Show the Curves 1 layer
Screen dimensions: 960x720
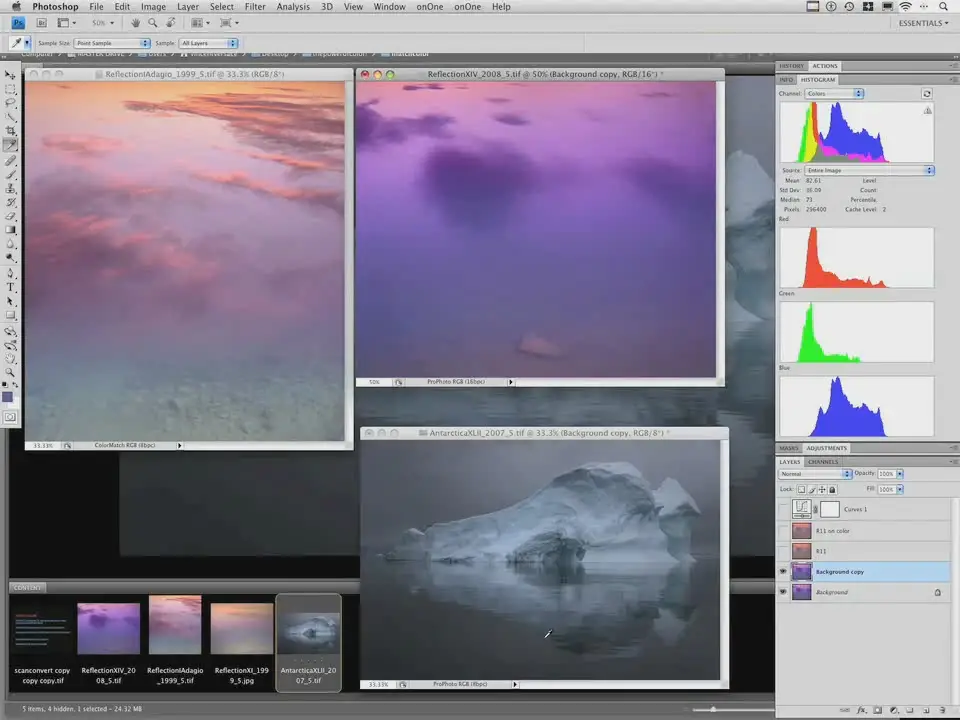783,509
